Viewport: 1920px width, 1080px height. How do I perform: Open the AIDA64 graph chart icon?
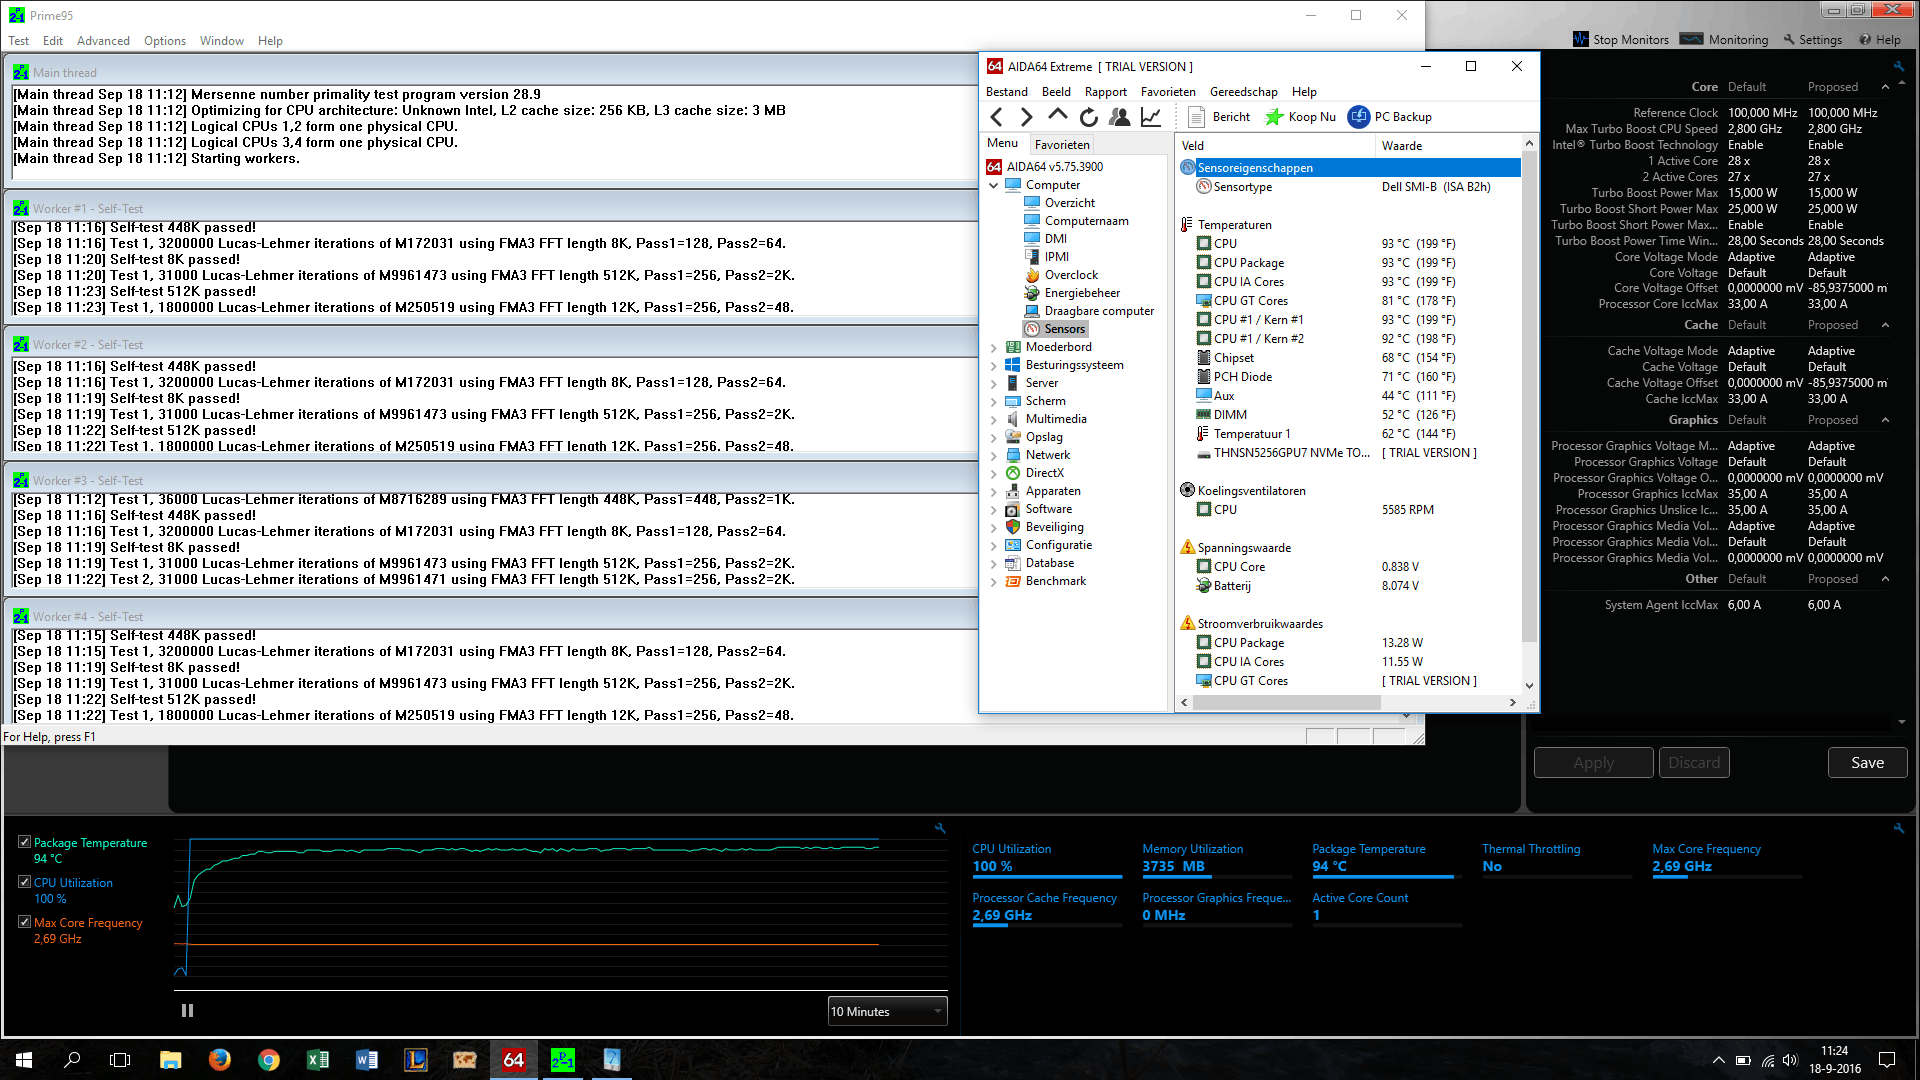1151,117
